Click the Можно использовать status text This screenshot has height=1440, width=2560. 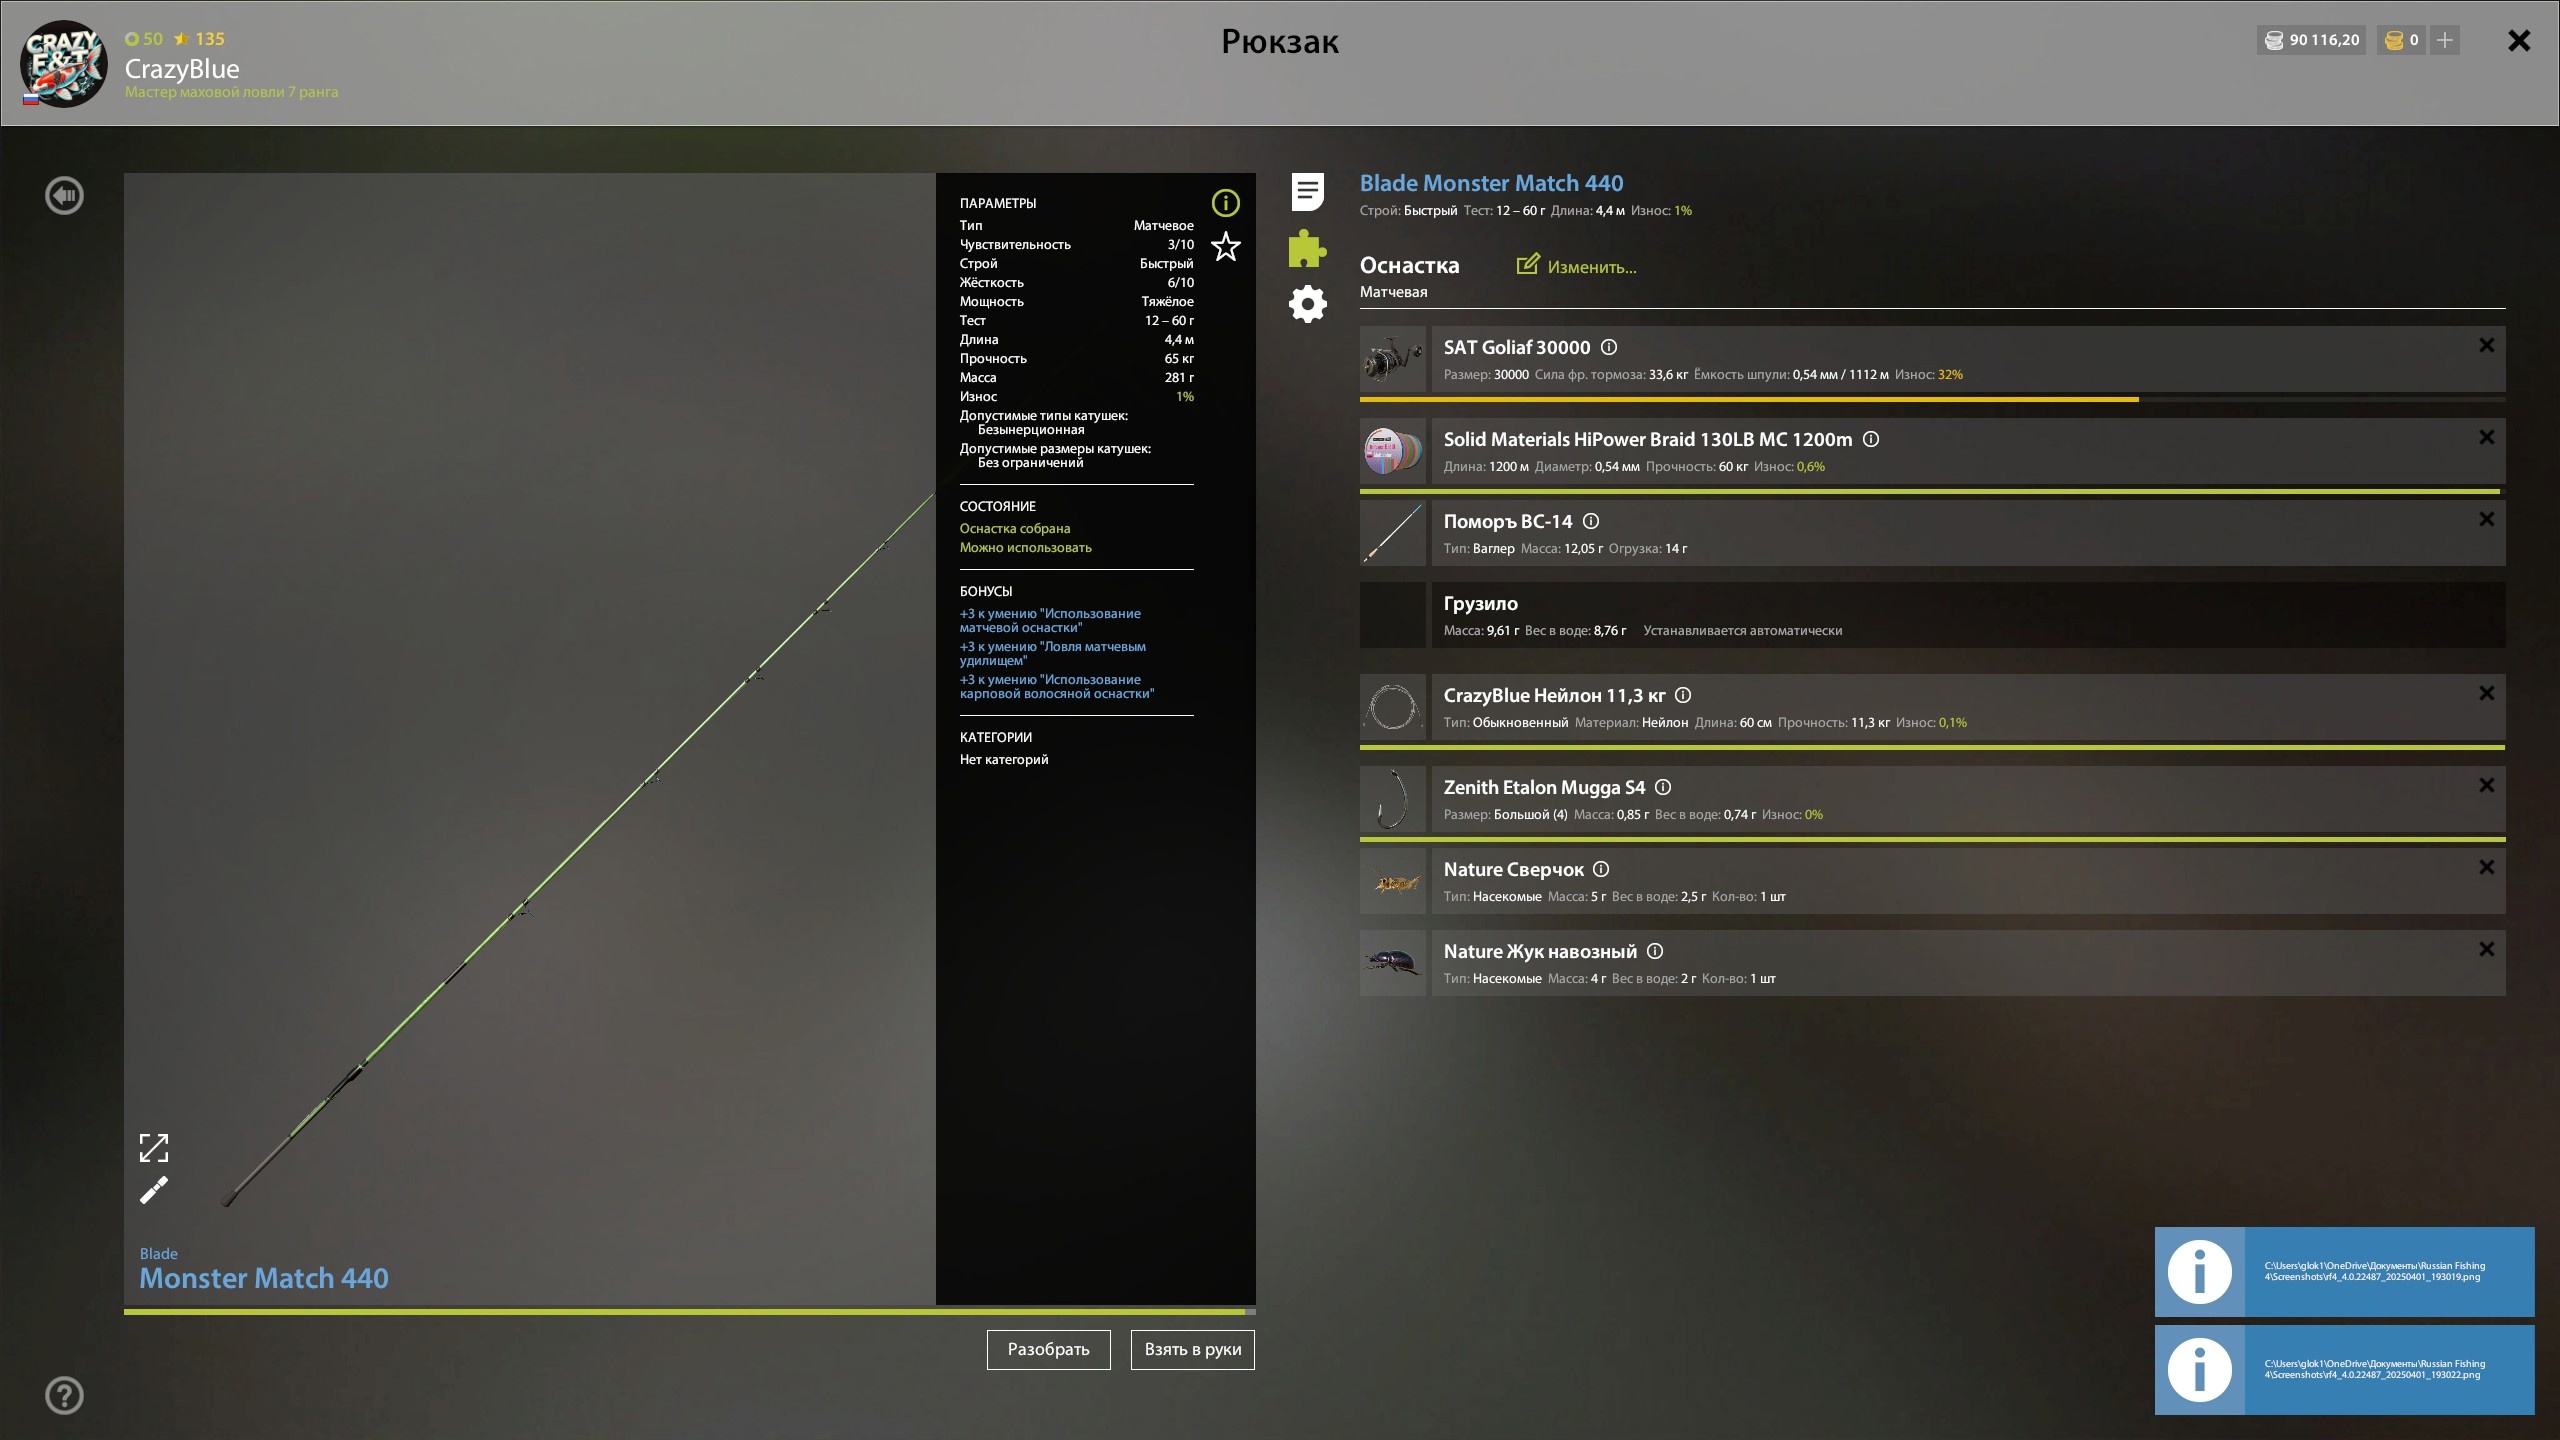coord(1026,547)
